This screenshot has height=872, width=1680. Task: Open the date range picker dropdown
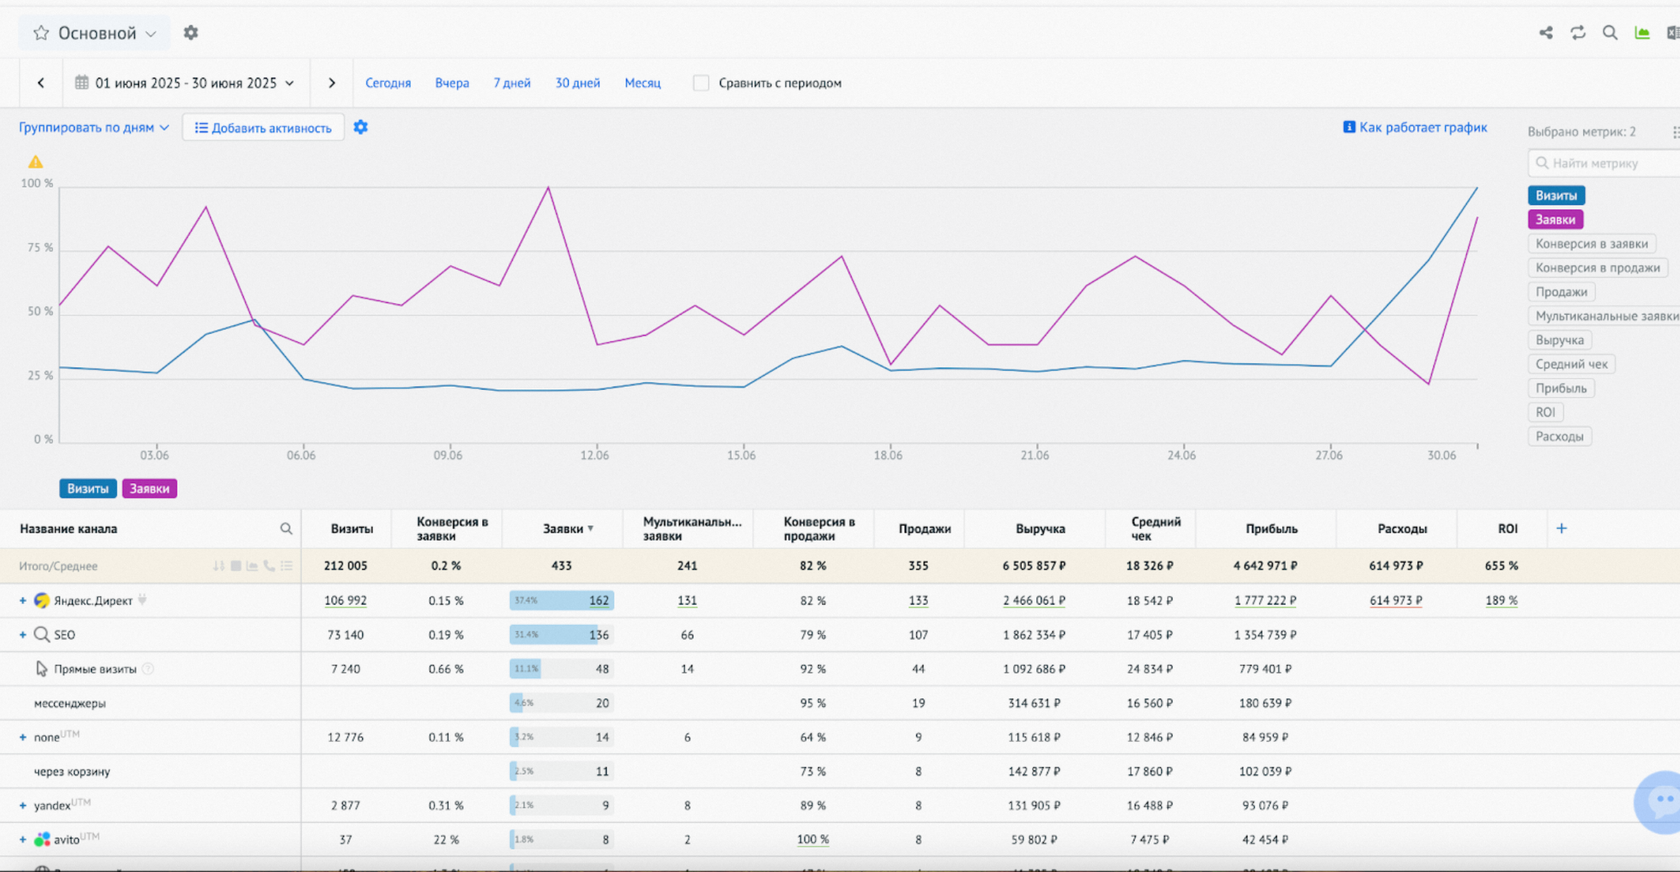click(185, 83)
